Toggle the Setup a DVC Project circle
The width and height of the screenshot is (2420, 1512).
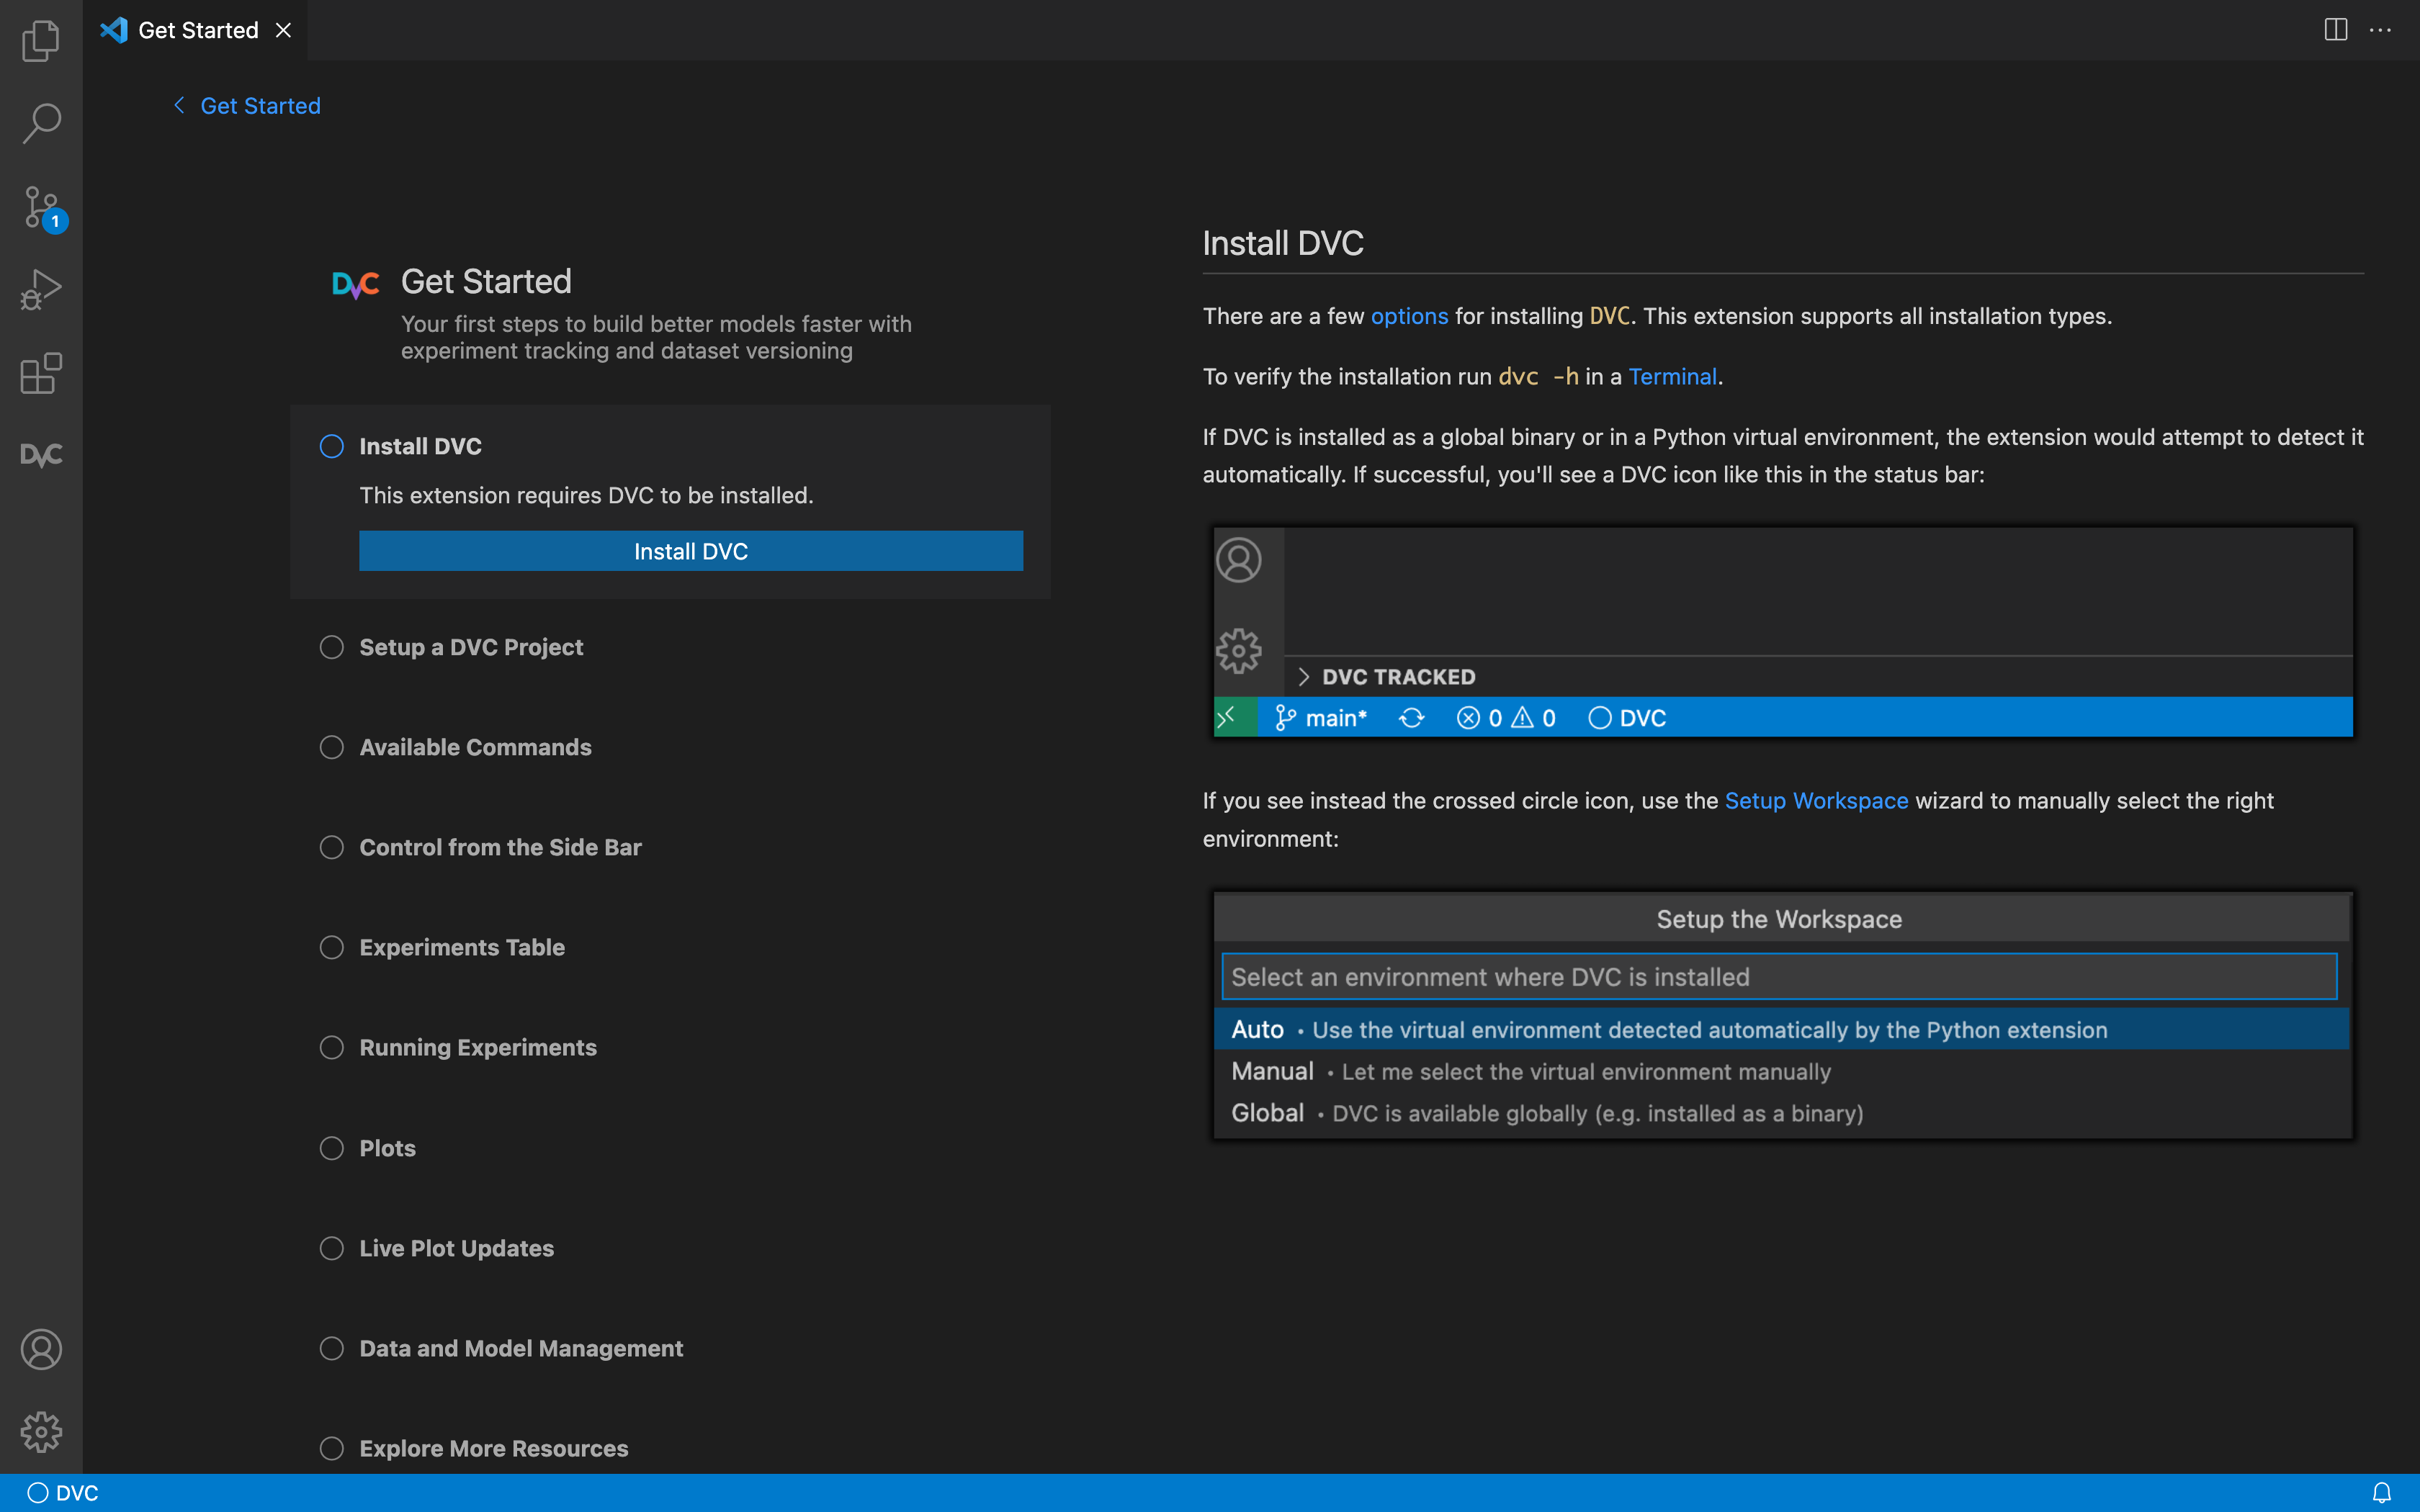[331, 647]
